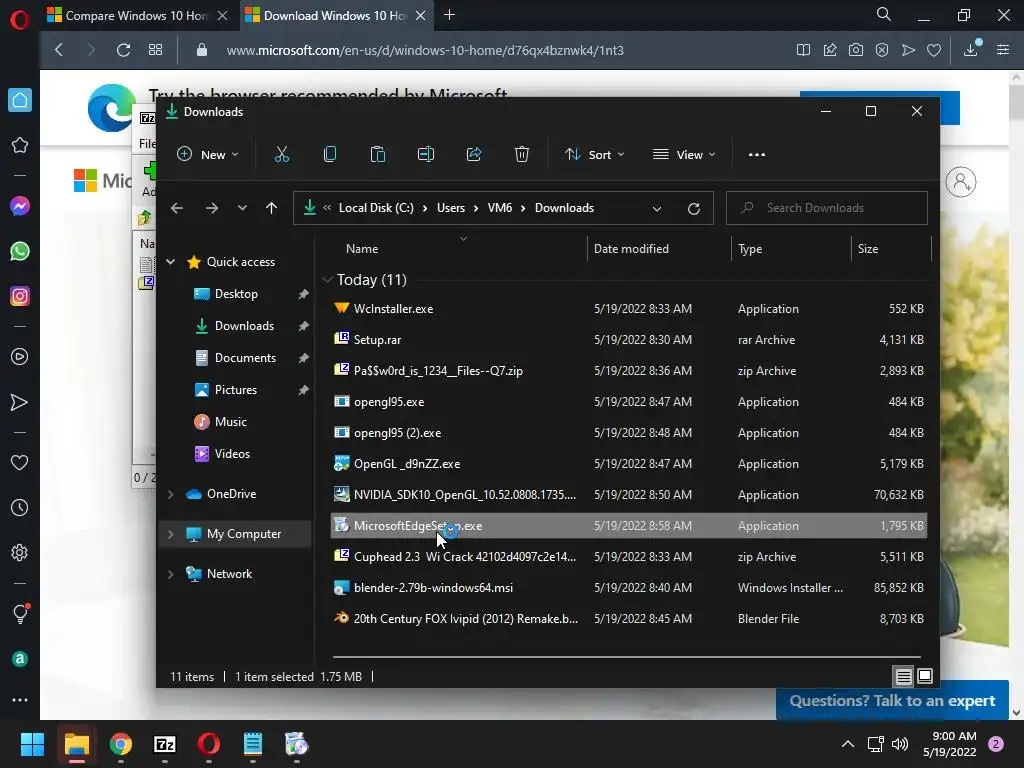1024x768 pixels.
Task: Open the Sort dropdown menu
Action: pyautogui.click(x=594, y=155)
